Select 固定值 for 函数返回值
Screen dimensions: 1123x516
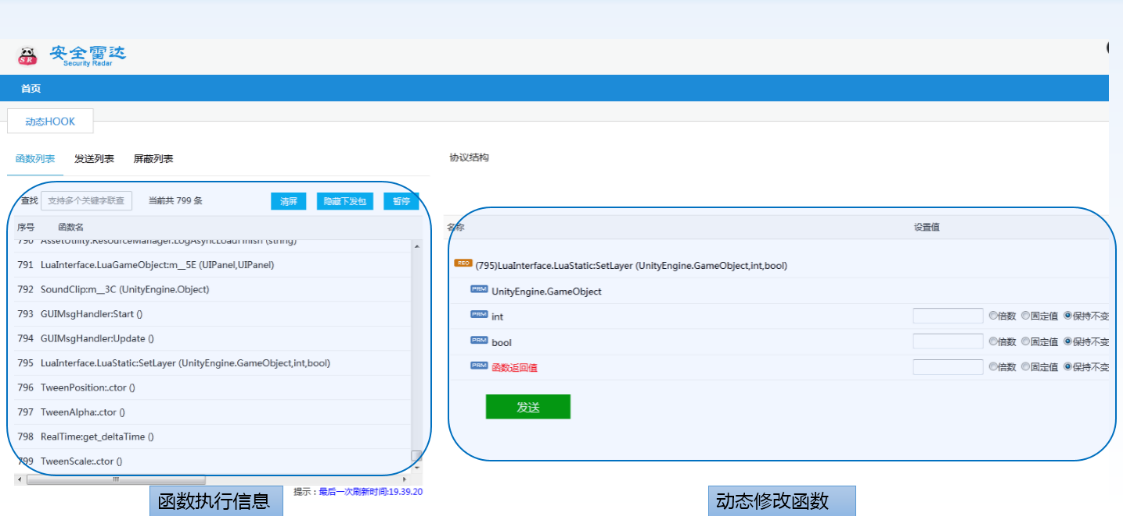[x=1026, y=366]
